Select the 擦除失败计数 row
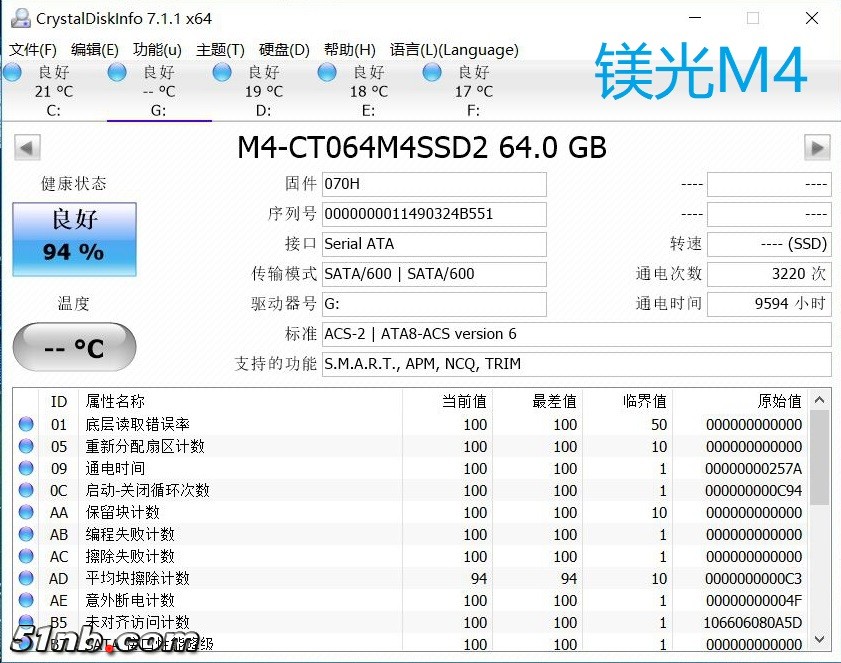 (x=411, y=556)
